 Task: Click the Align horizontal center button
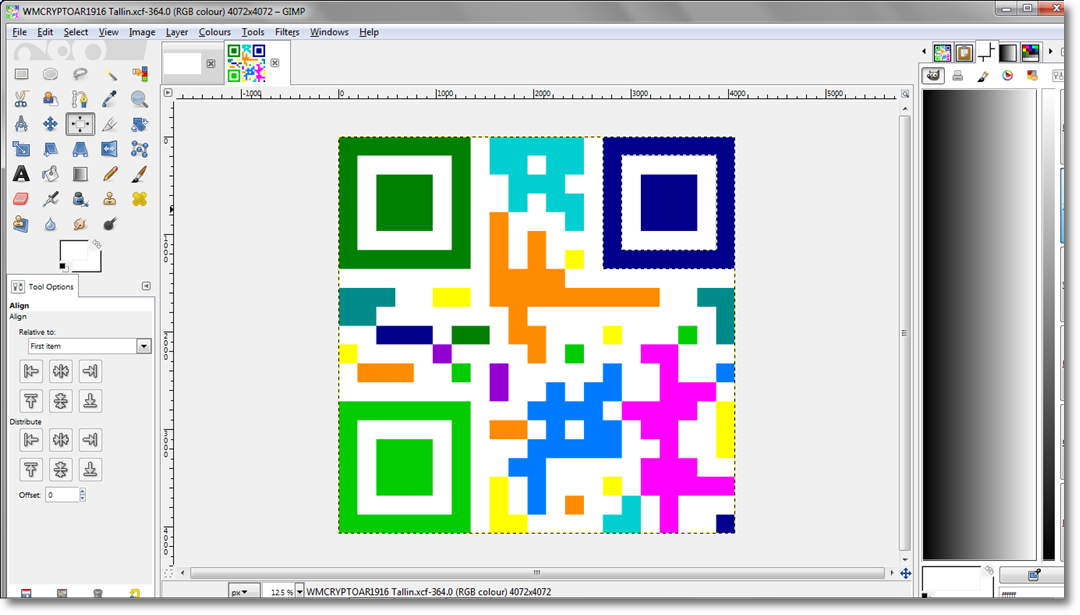[x=61, y=371]
